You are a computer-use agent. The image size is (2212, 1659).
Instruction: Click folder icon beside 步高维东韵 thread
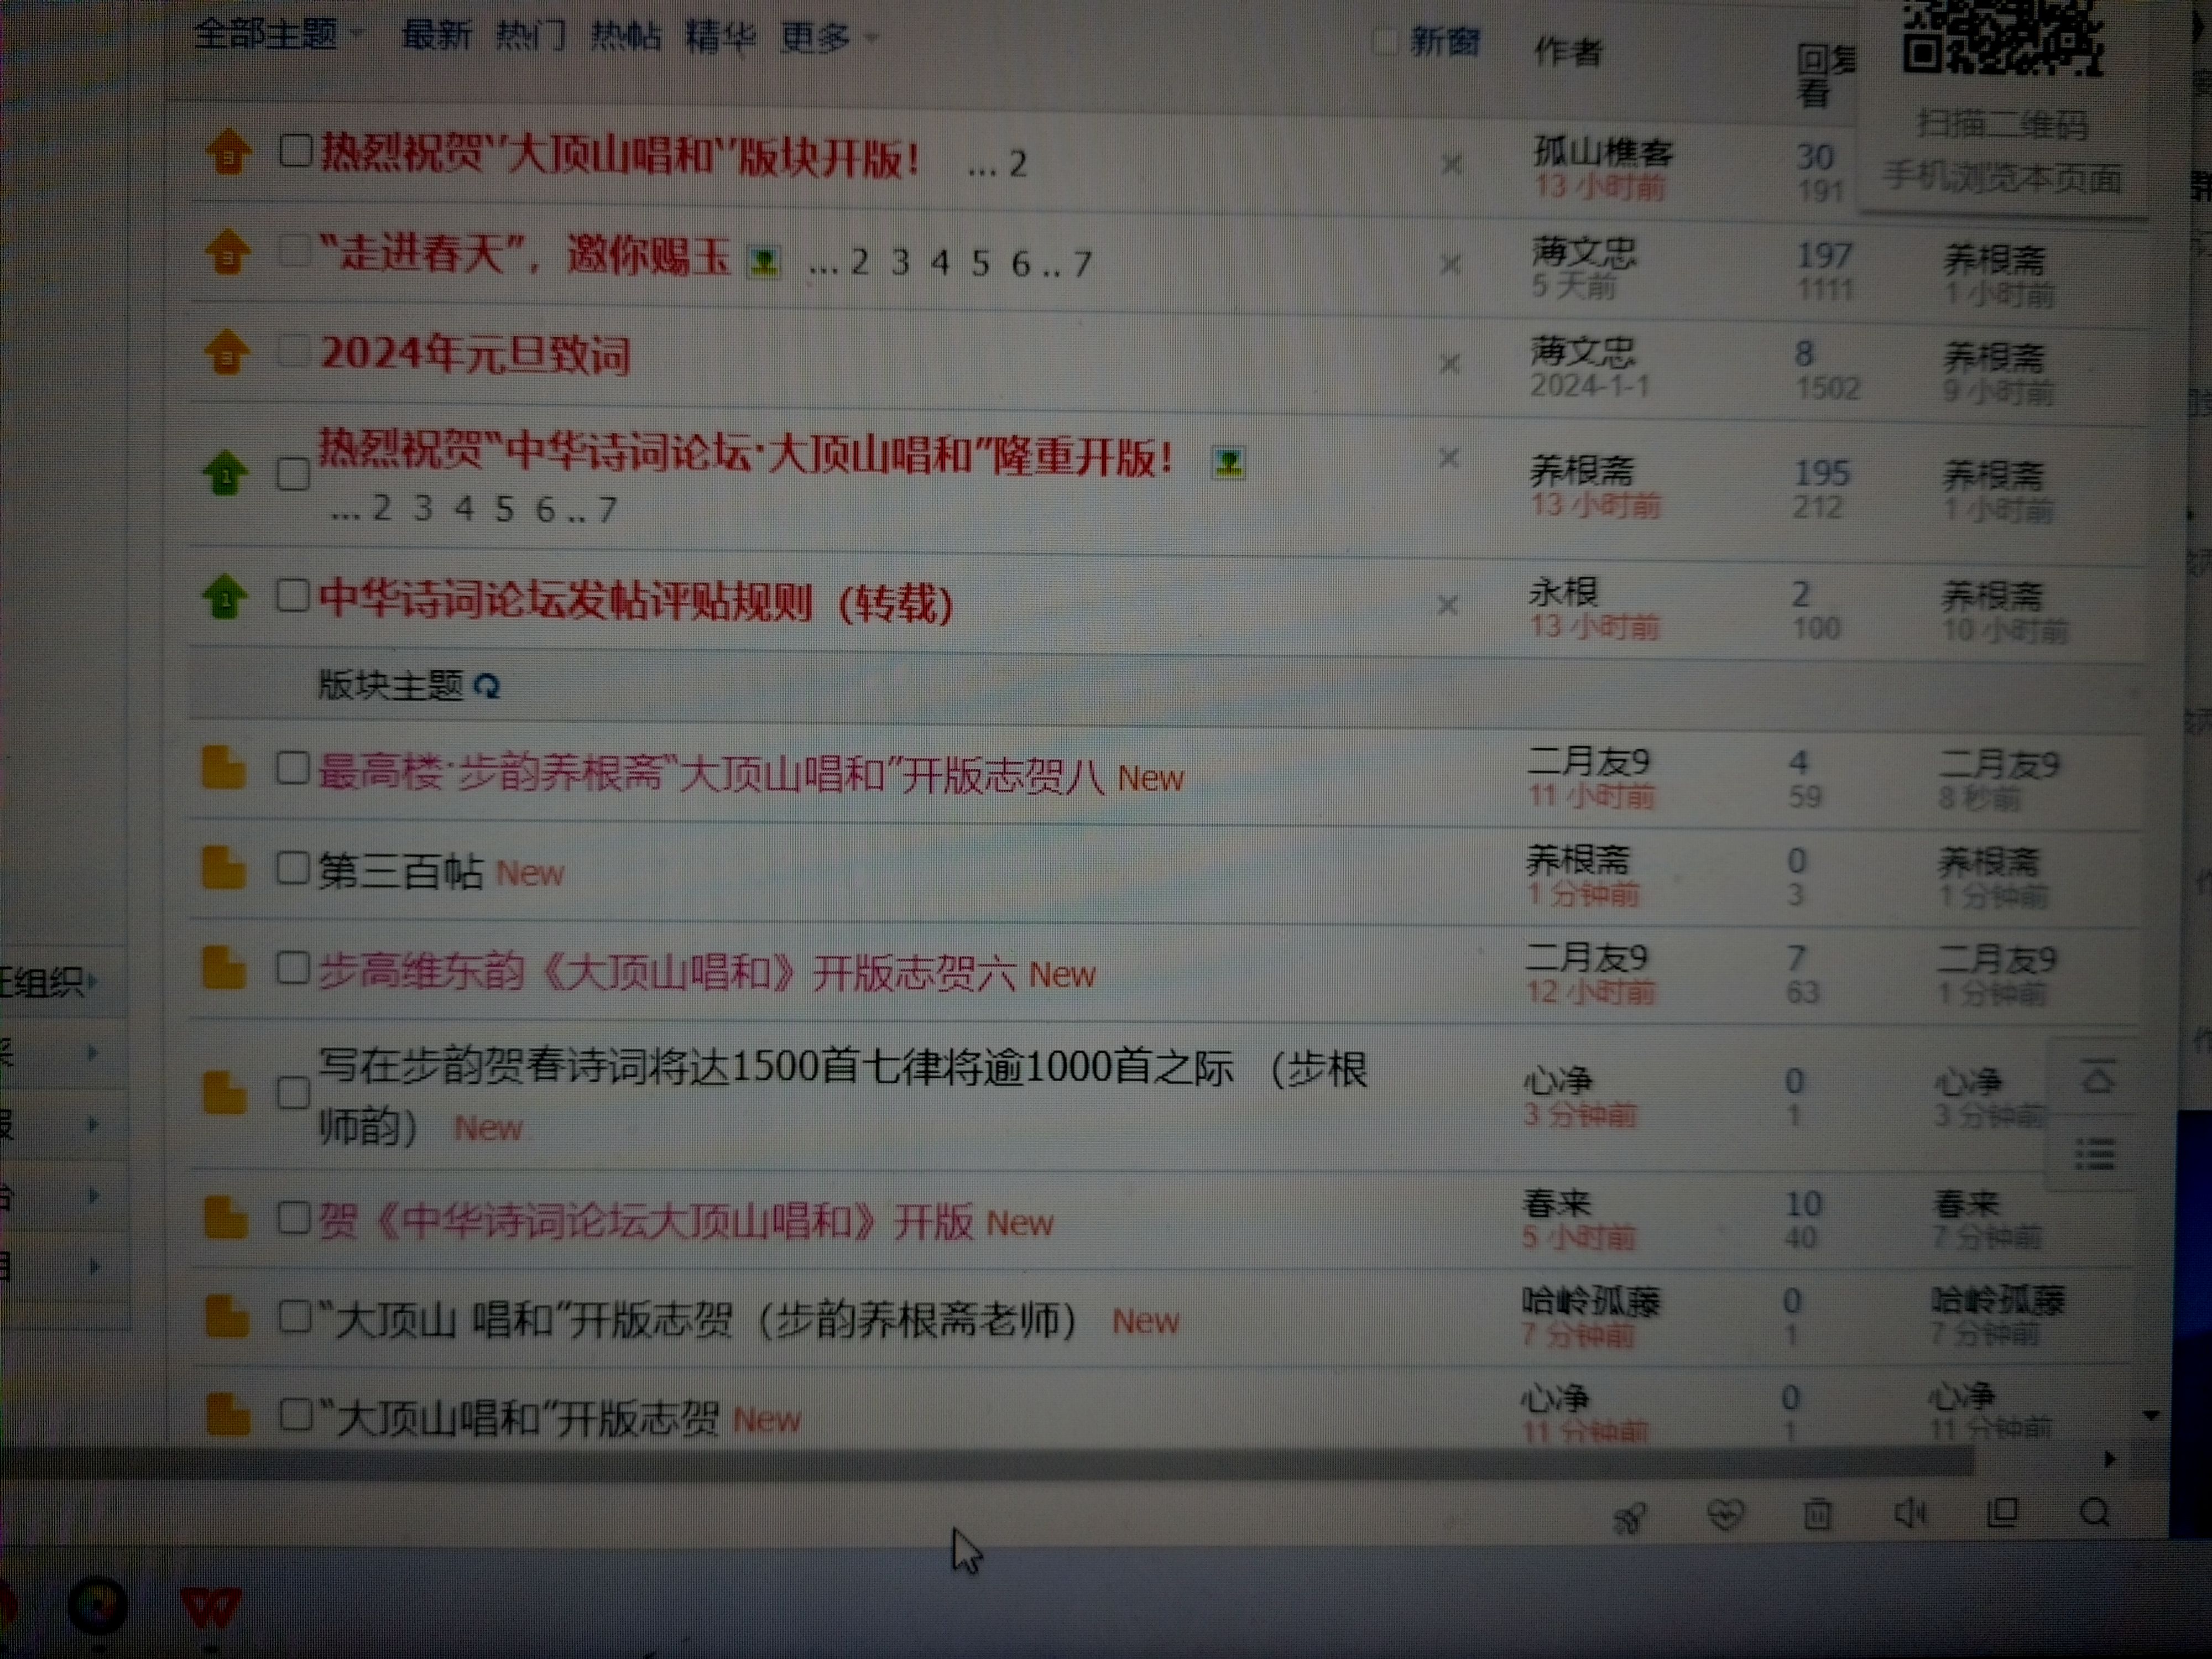coord(223,968)
